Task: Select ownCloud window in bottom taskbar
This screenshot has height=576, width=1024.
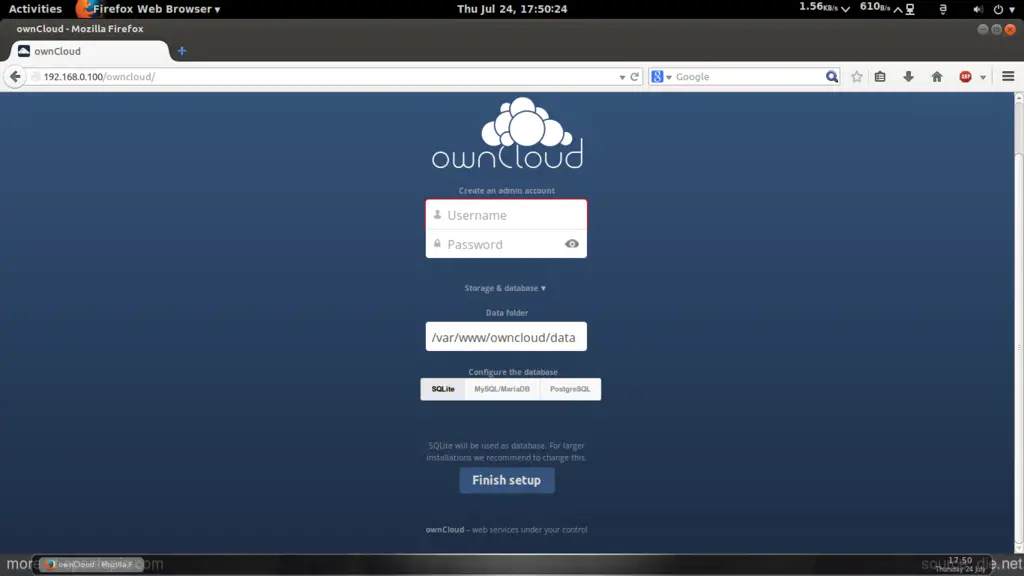Action: [91, 564]
